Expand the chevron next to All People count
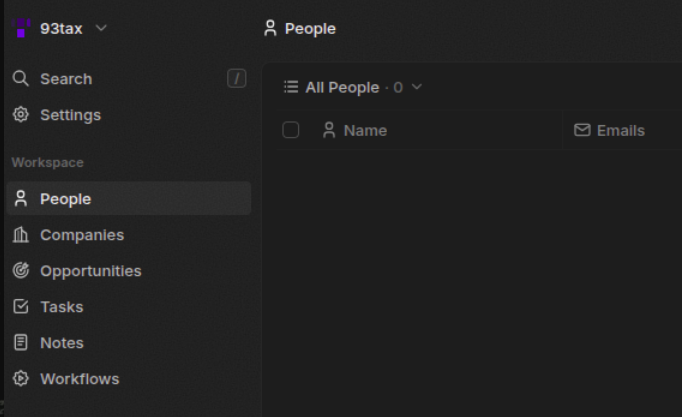Screen dimensions: 682x417 point(417,87)
